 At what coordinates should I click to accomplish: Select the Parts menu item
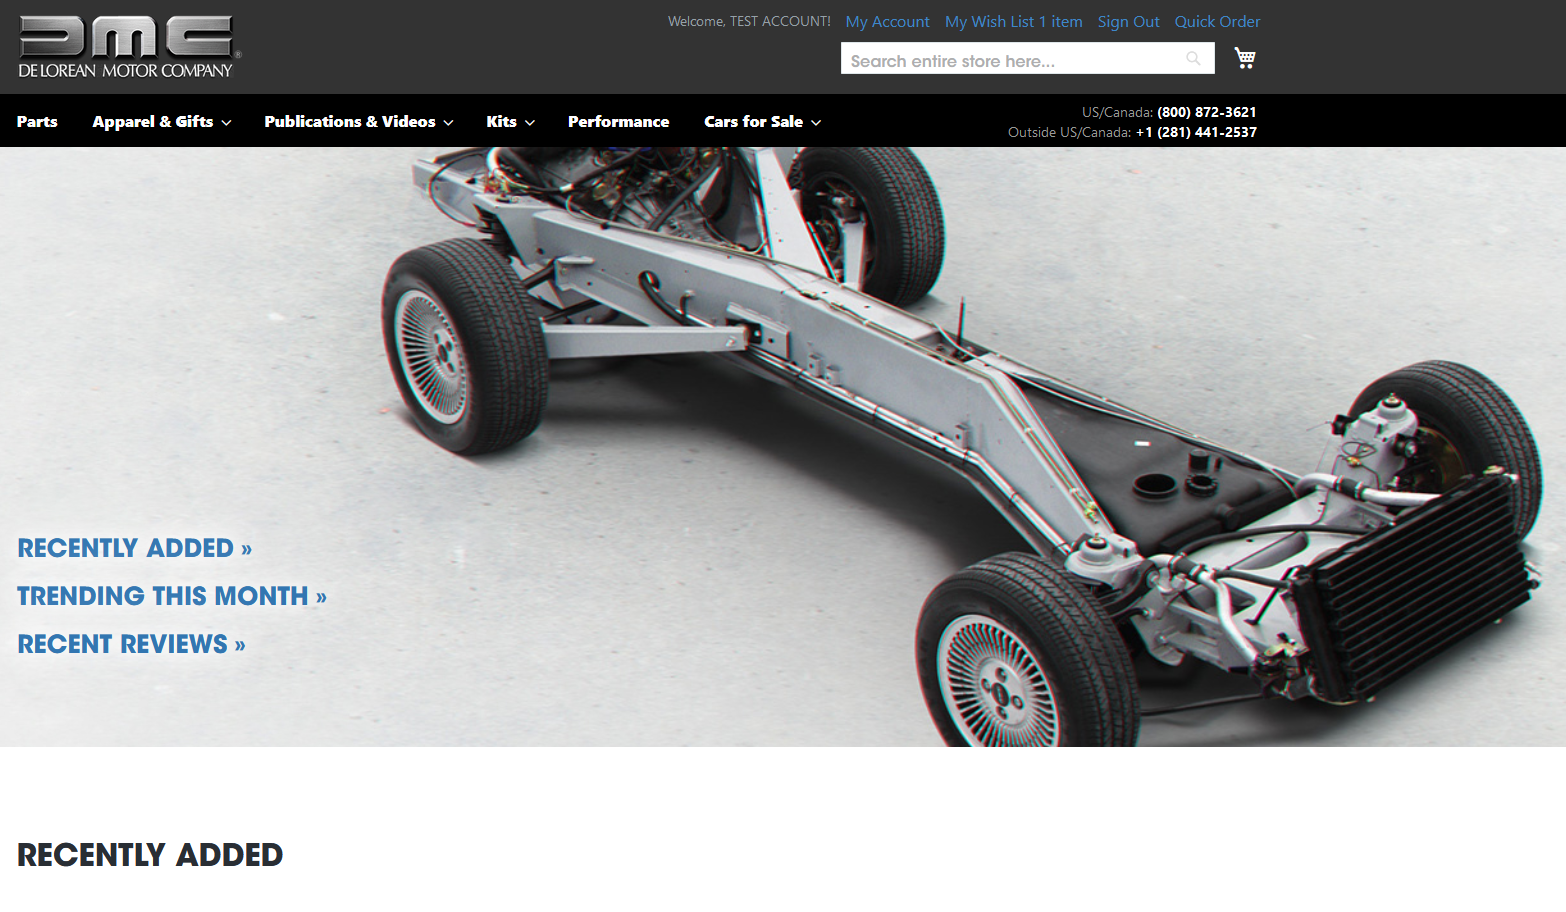(x=37, y=121)
